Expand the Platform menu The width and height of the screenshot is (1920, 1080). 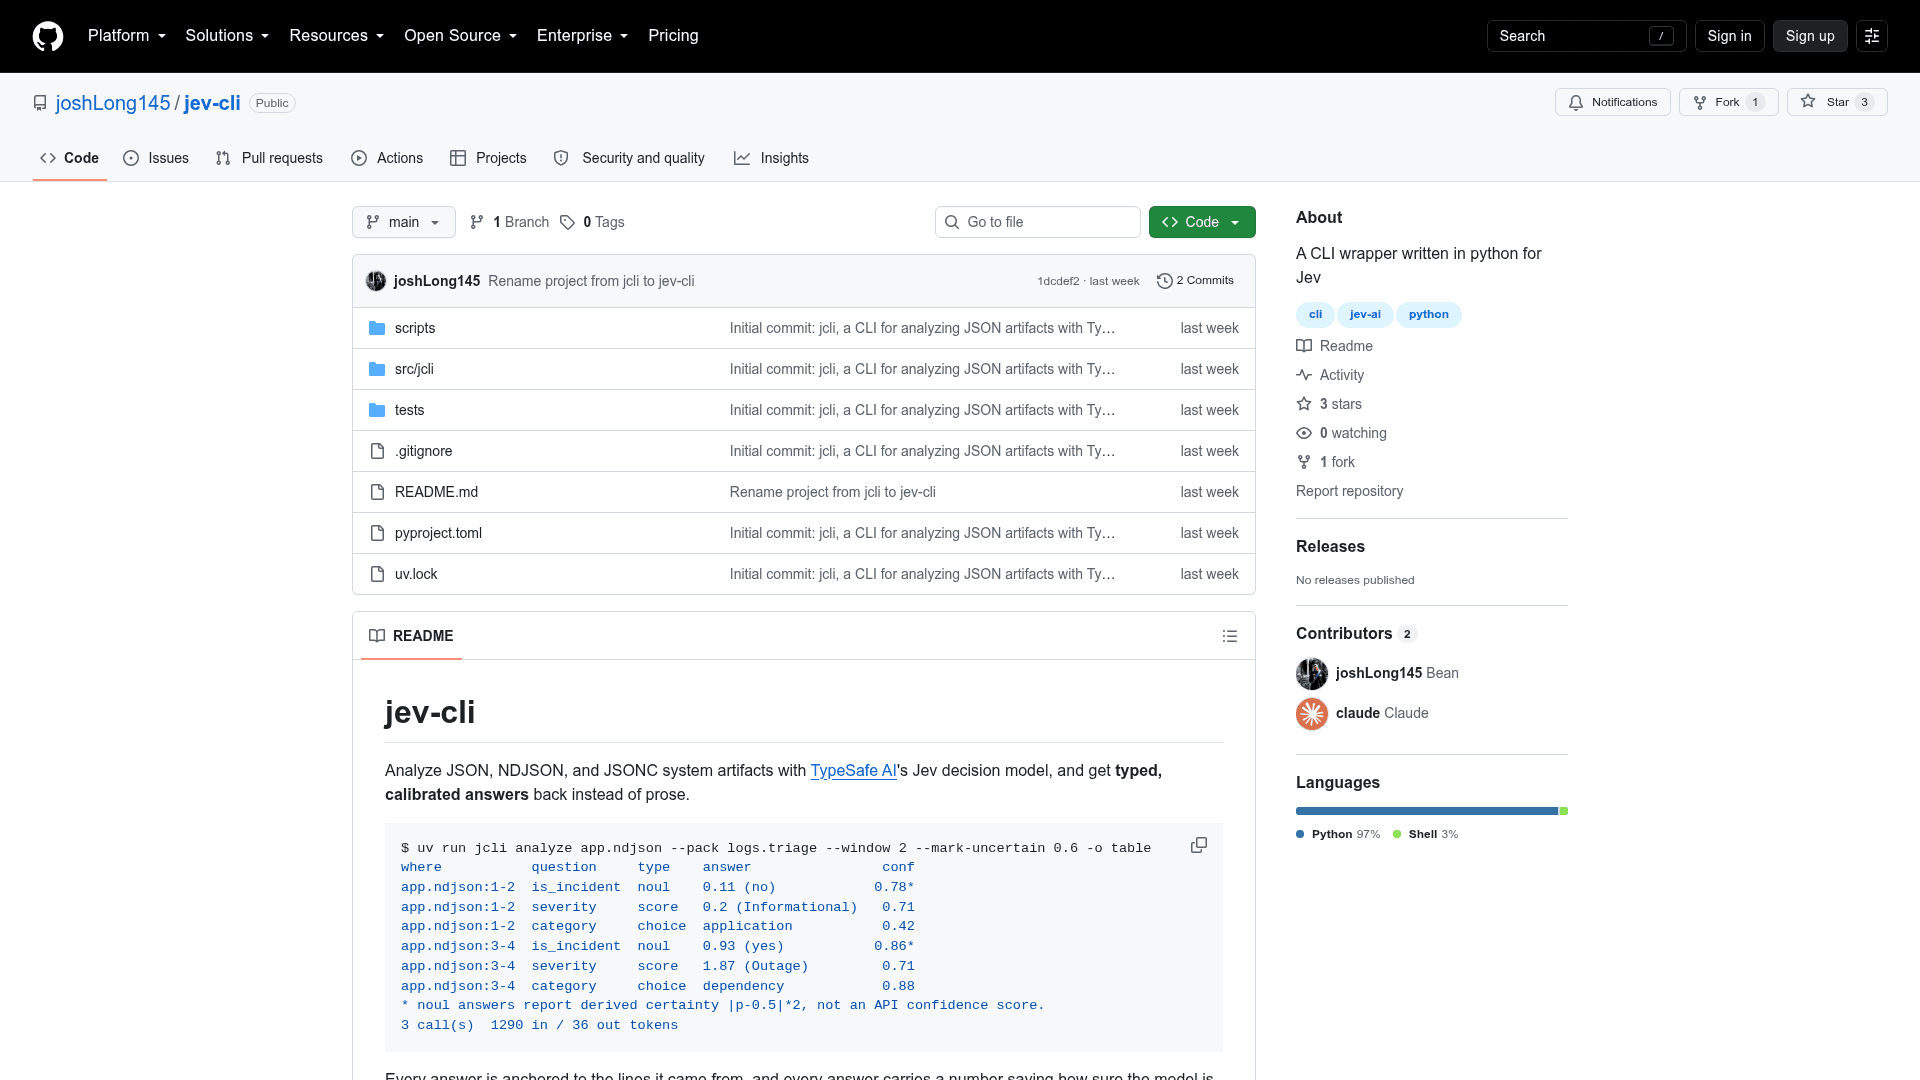(x=127, y=36)
